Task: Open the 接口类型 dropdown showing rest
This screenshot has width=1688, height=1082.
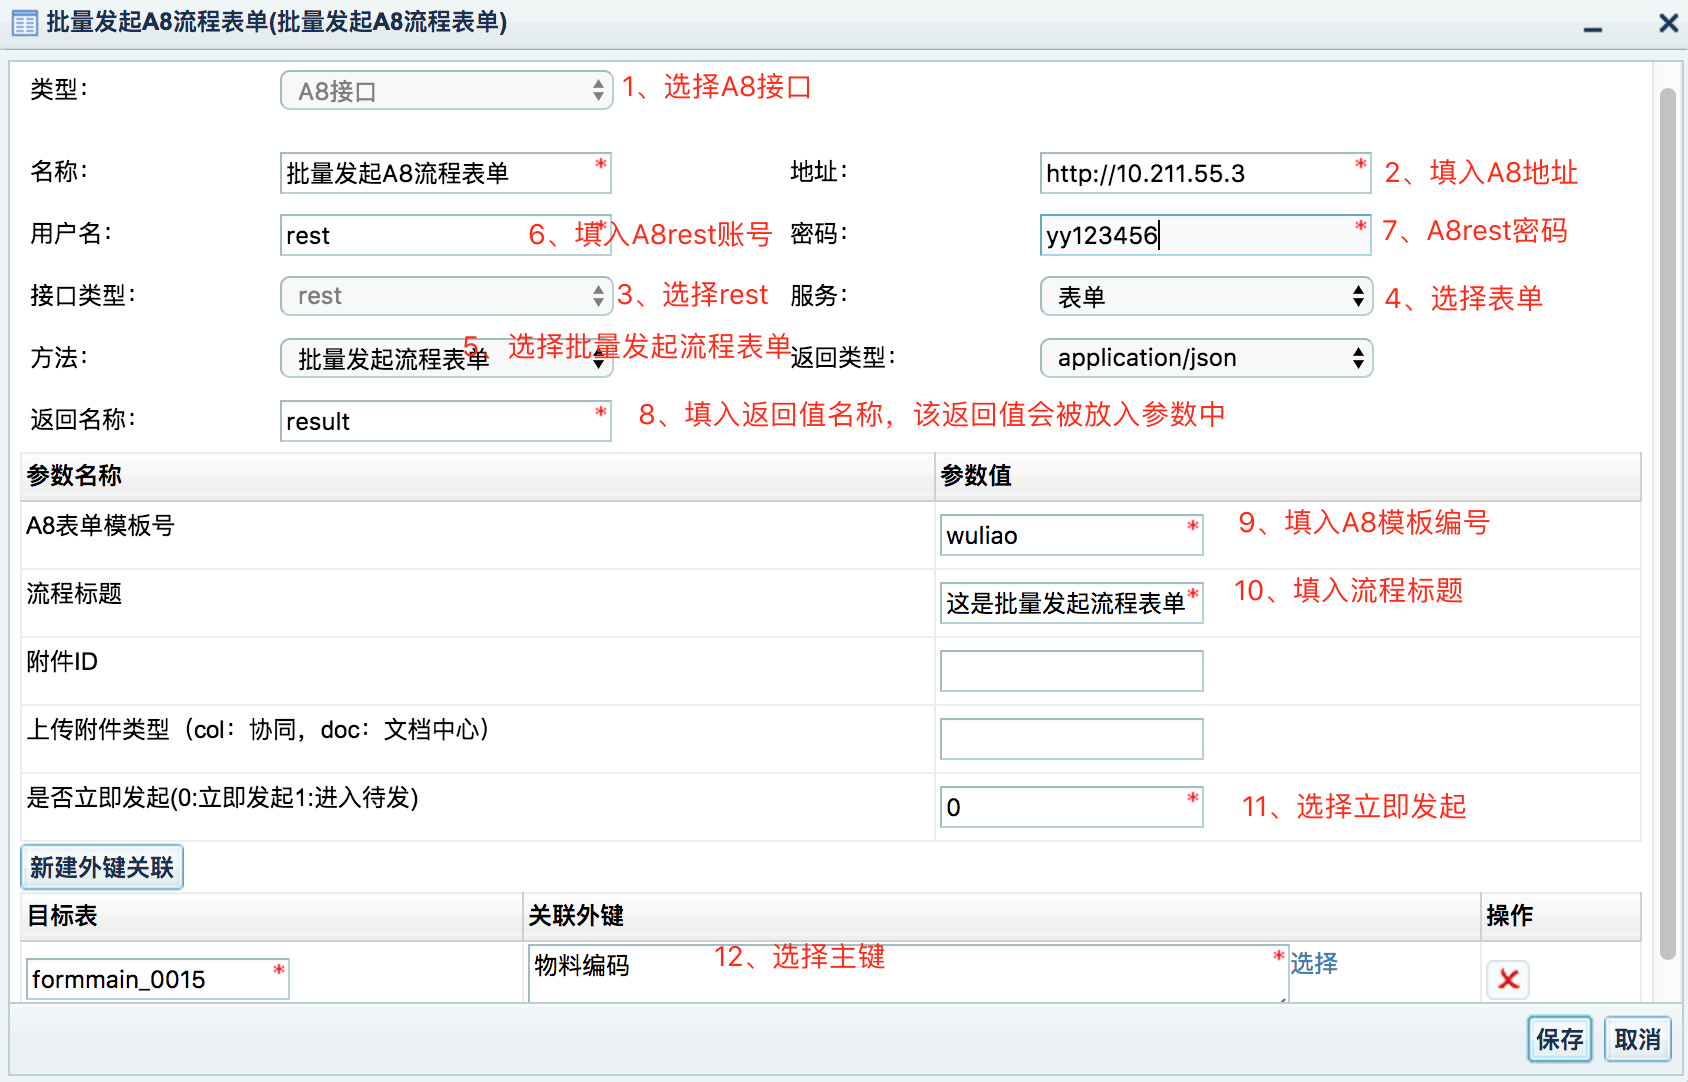Action: pyautogui.click(x=446, y=296)
